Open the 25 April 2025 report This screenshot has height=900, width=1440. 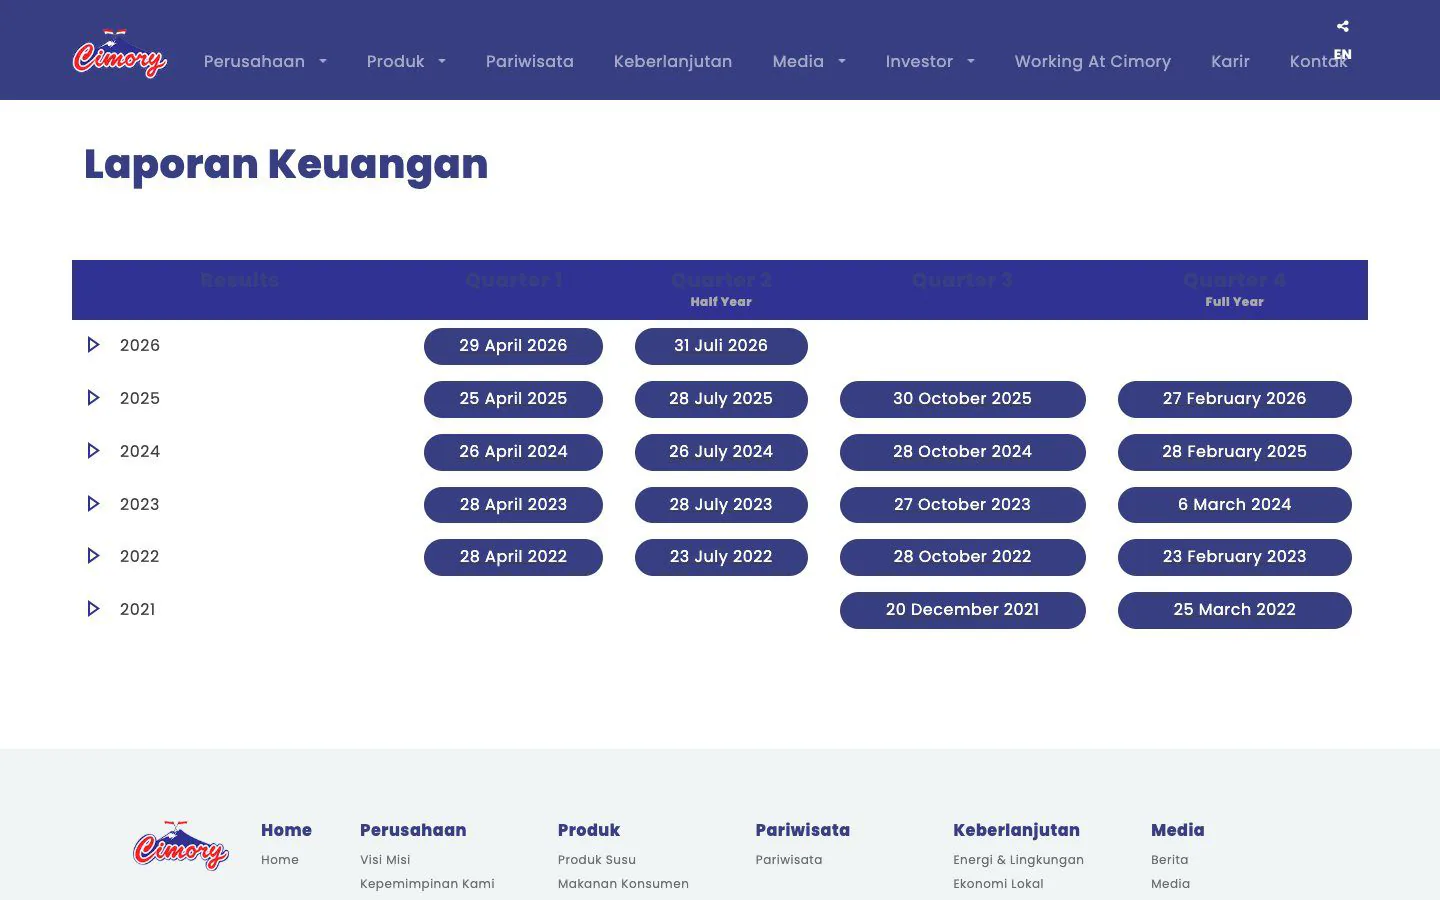click(x=513, y=399)
